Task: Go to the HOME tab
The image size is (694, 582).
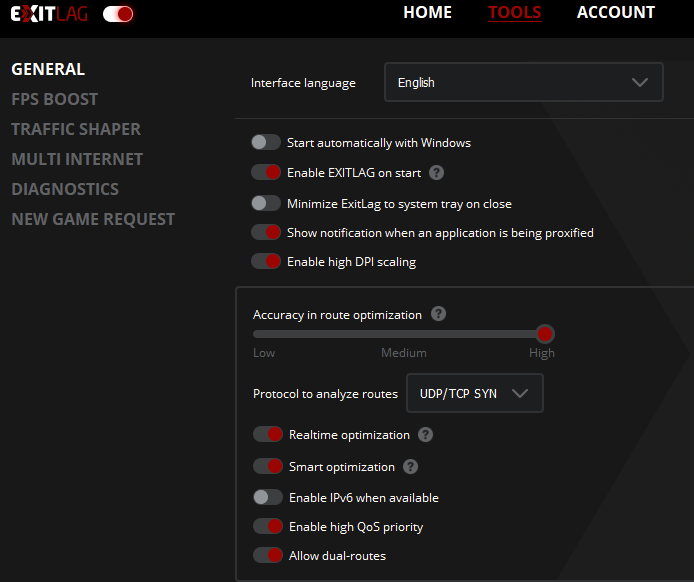Action: 428,12
